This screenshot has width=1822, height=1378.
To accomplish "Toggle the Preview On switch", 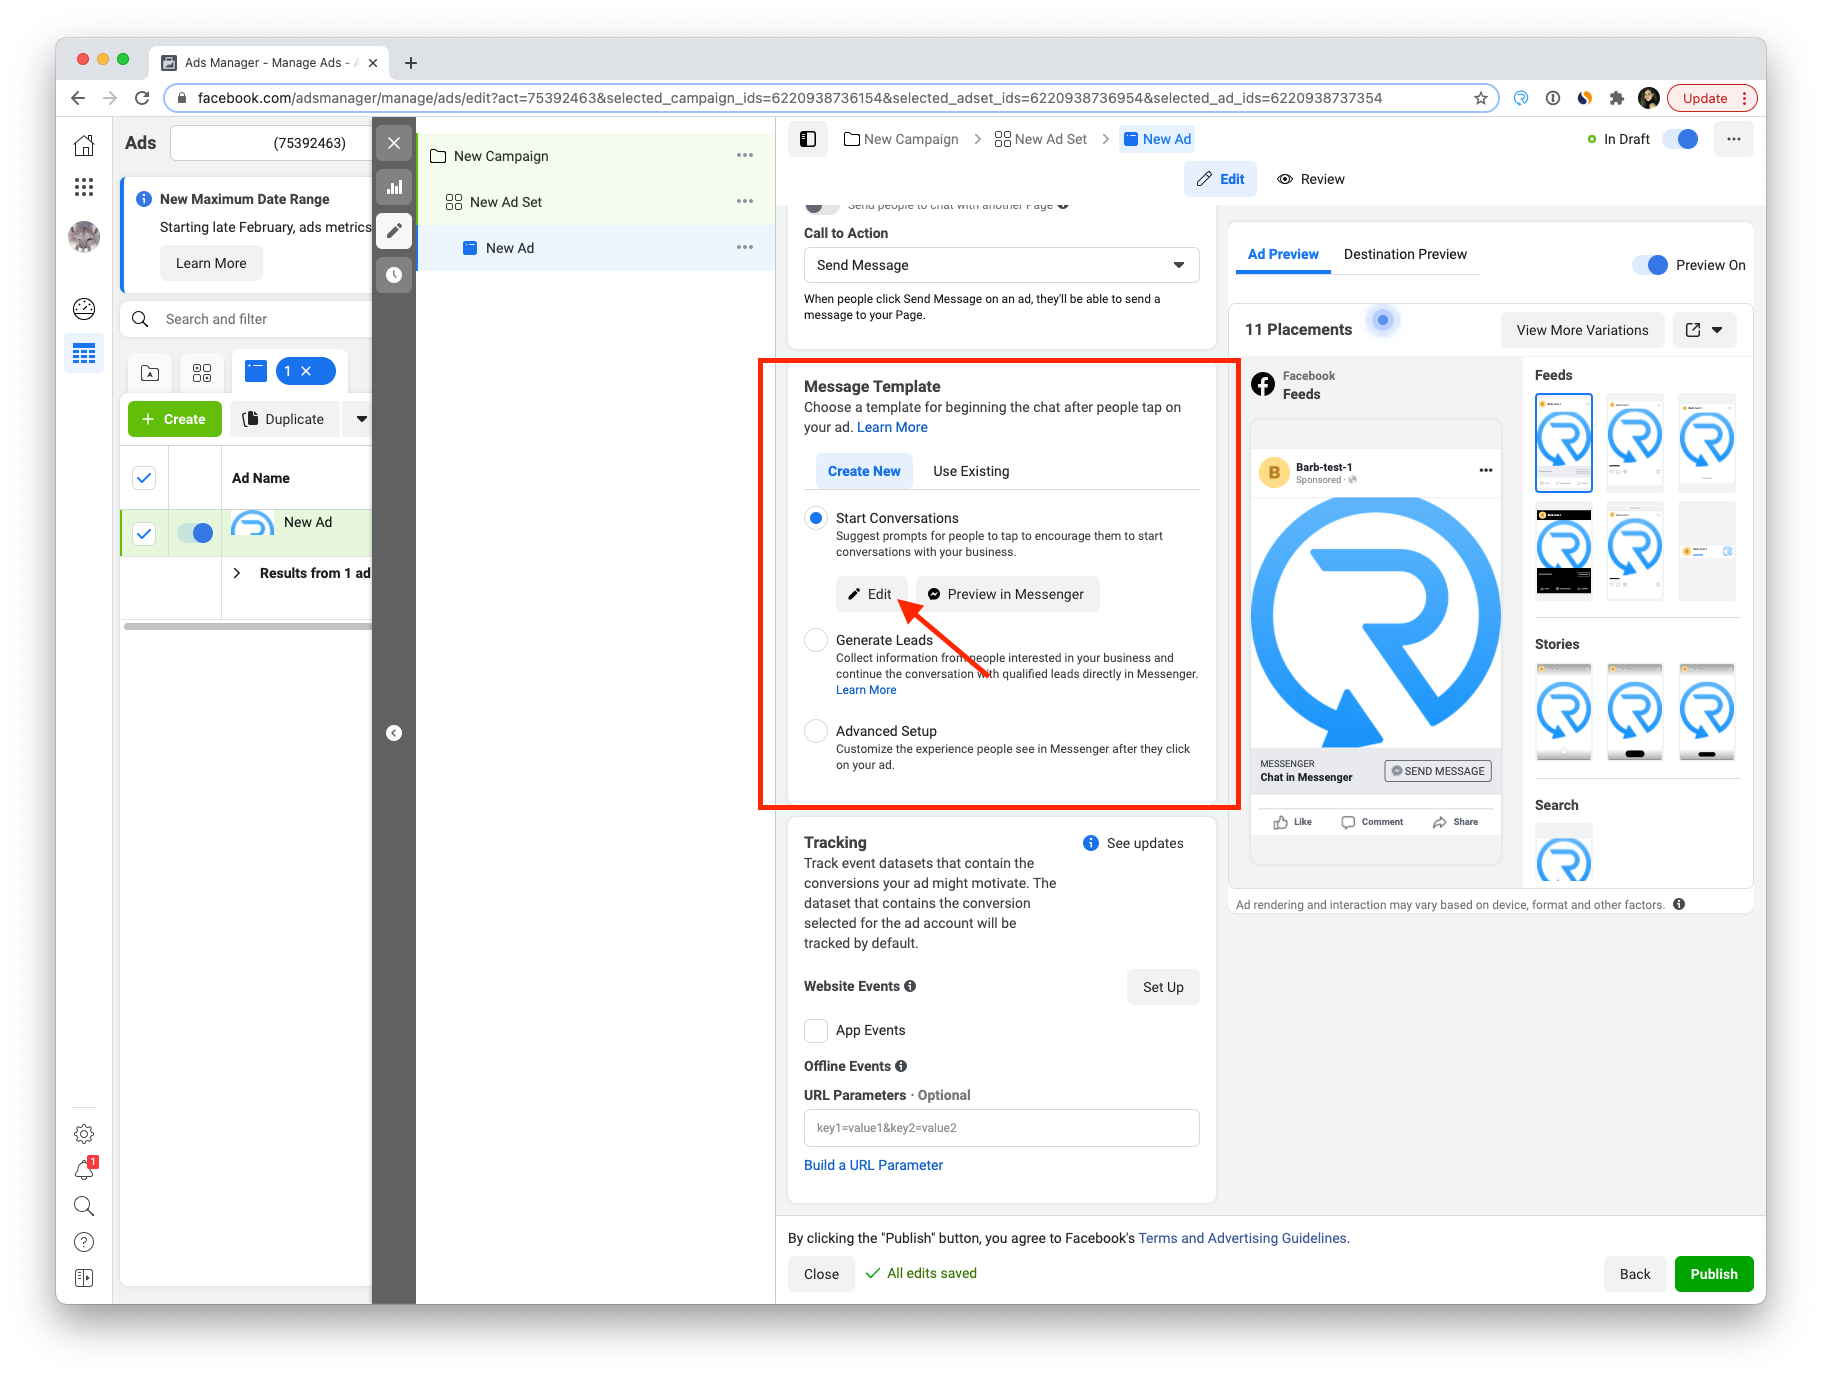I will tap(1650, 265).
